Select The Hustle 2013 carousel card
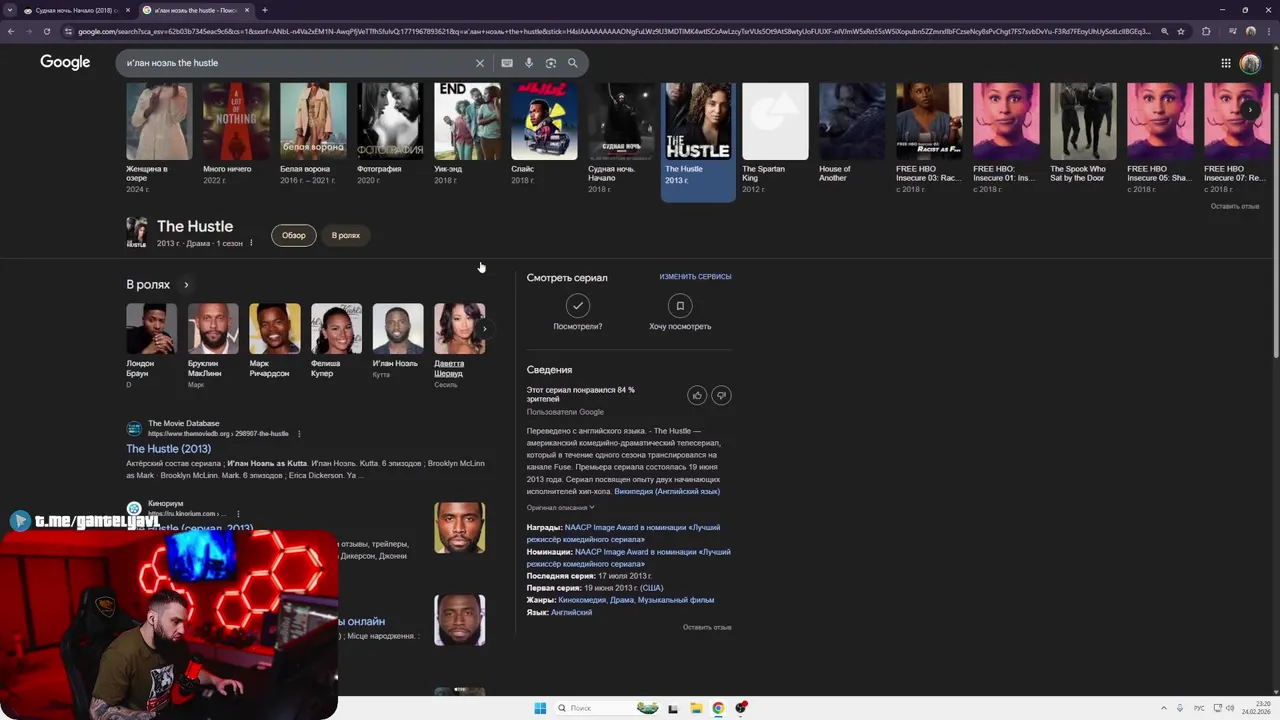 [x=698, y=142]
